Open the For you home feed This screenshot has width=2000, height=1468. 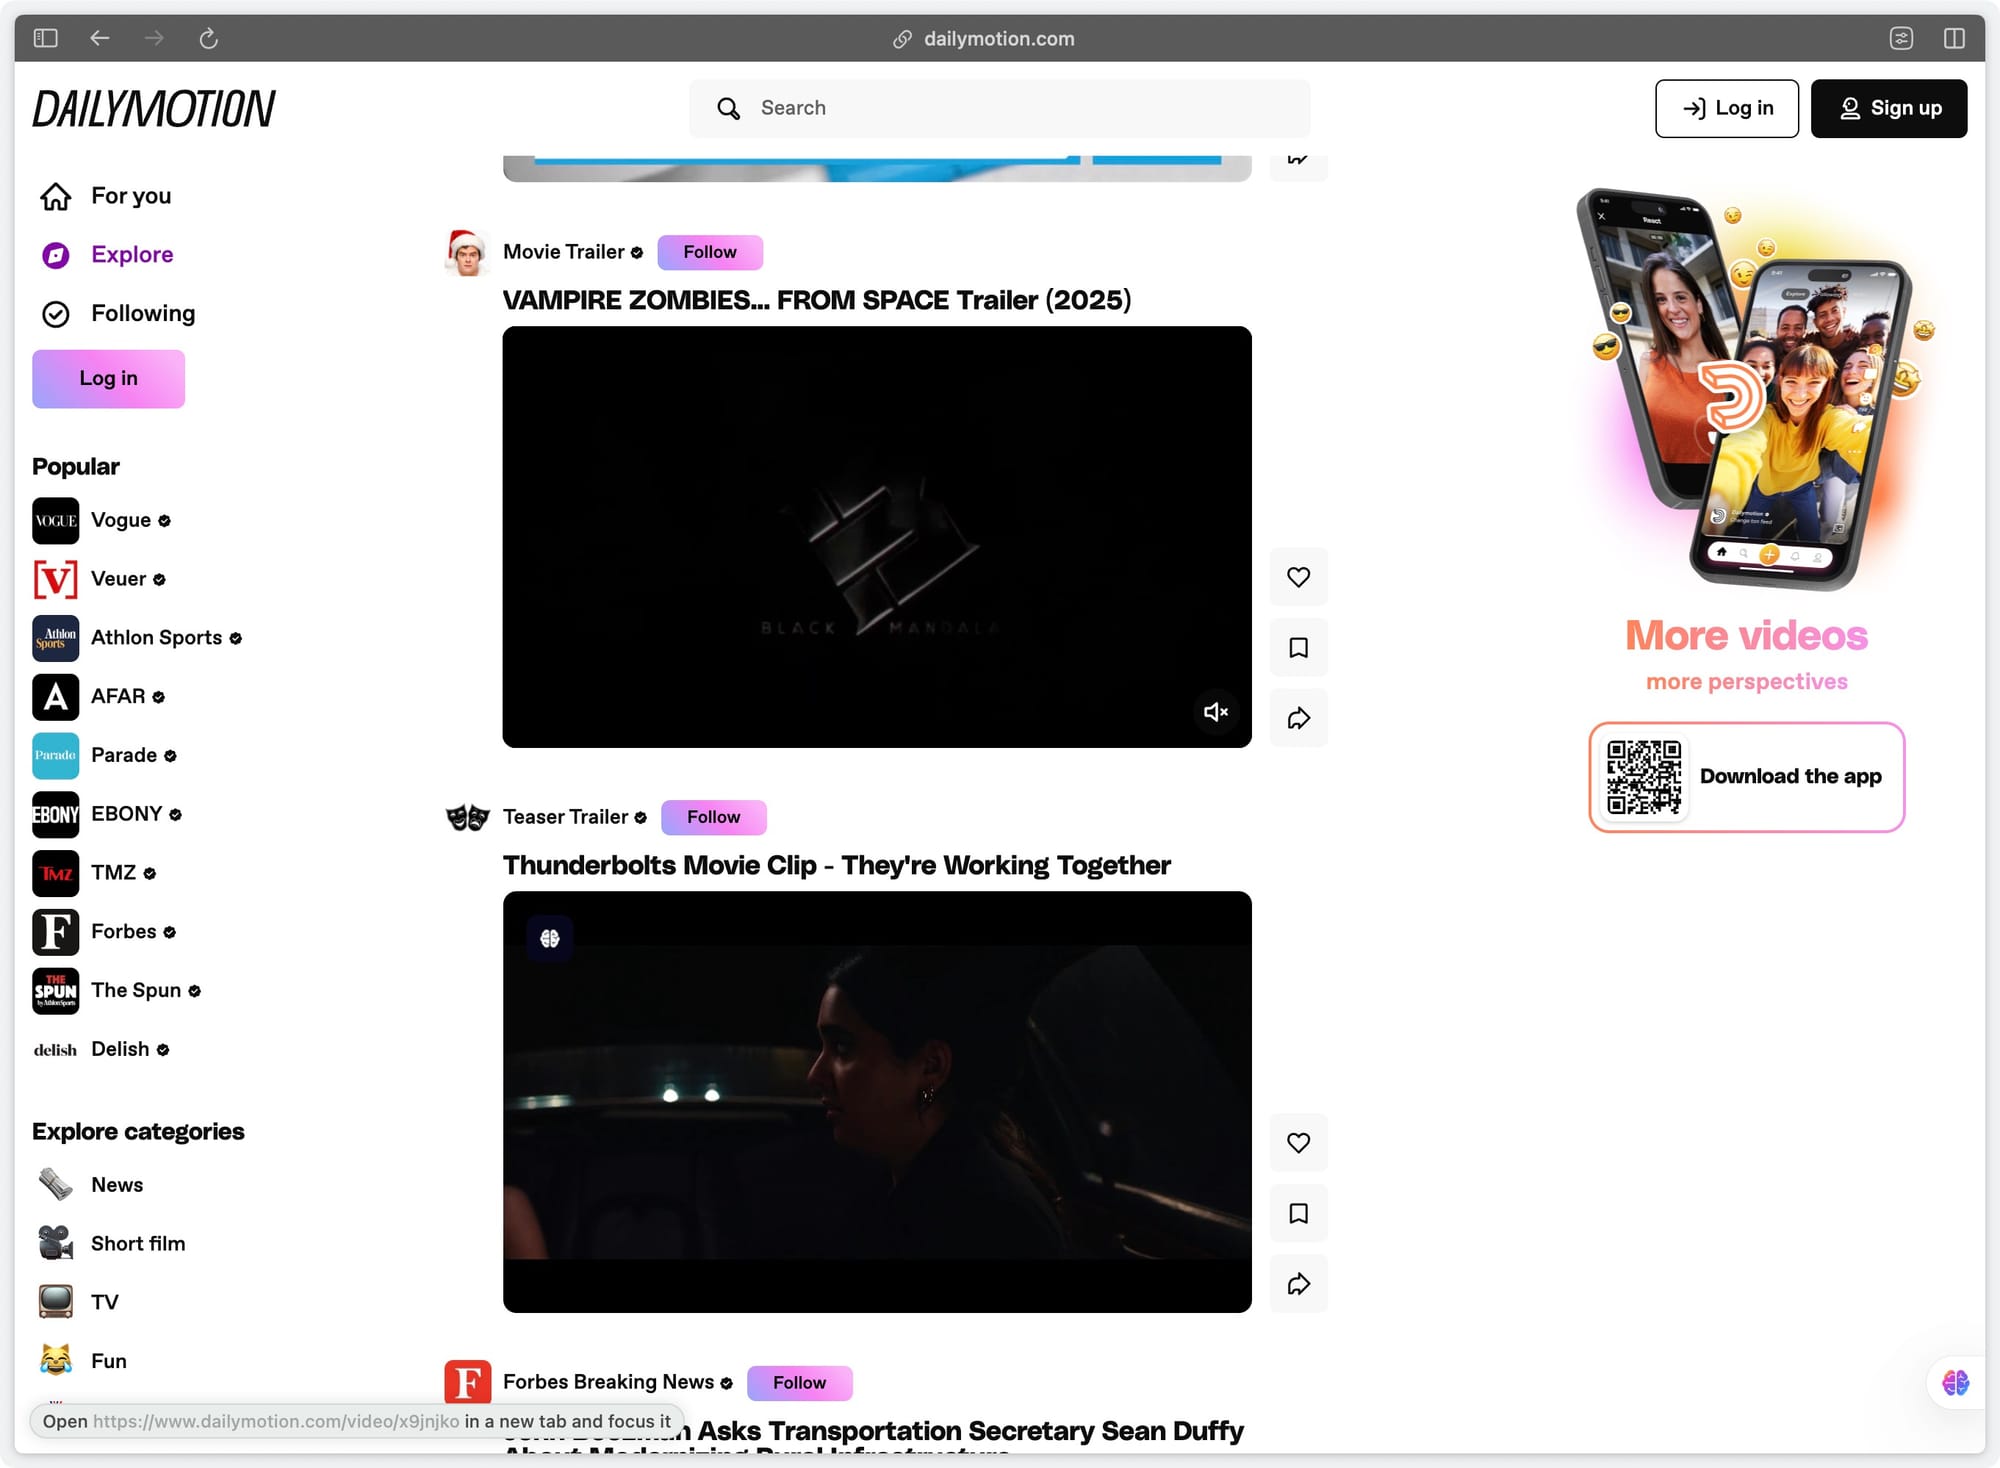pyautogui.click(x=130, y=196)
